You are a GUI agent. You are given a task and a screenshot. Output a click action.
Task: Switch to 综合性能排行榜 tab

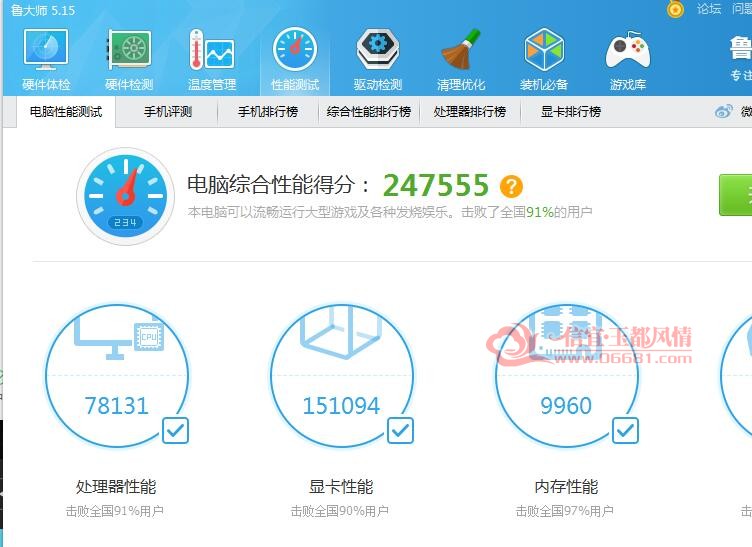(x=369, y=112)
